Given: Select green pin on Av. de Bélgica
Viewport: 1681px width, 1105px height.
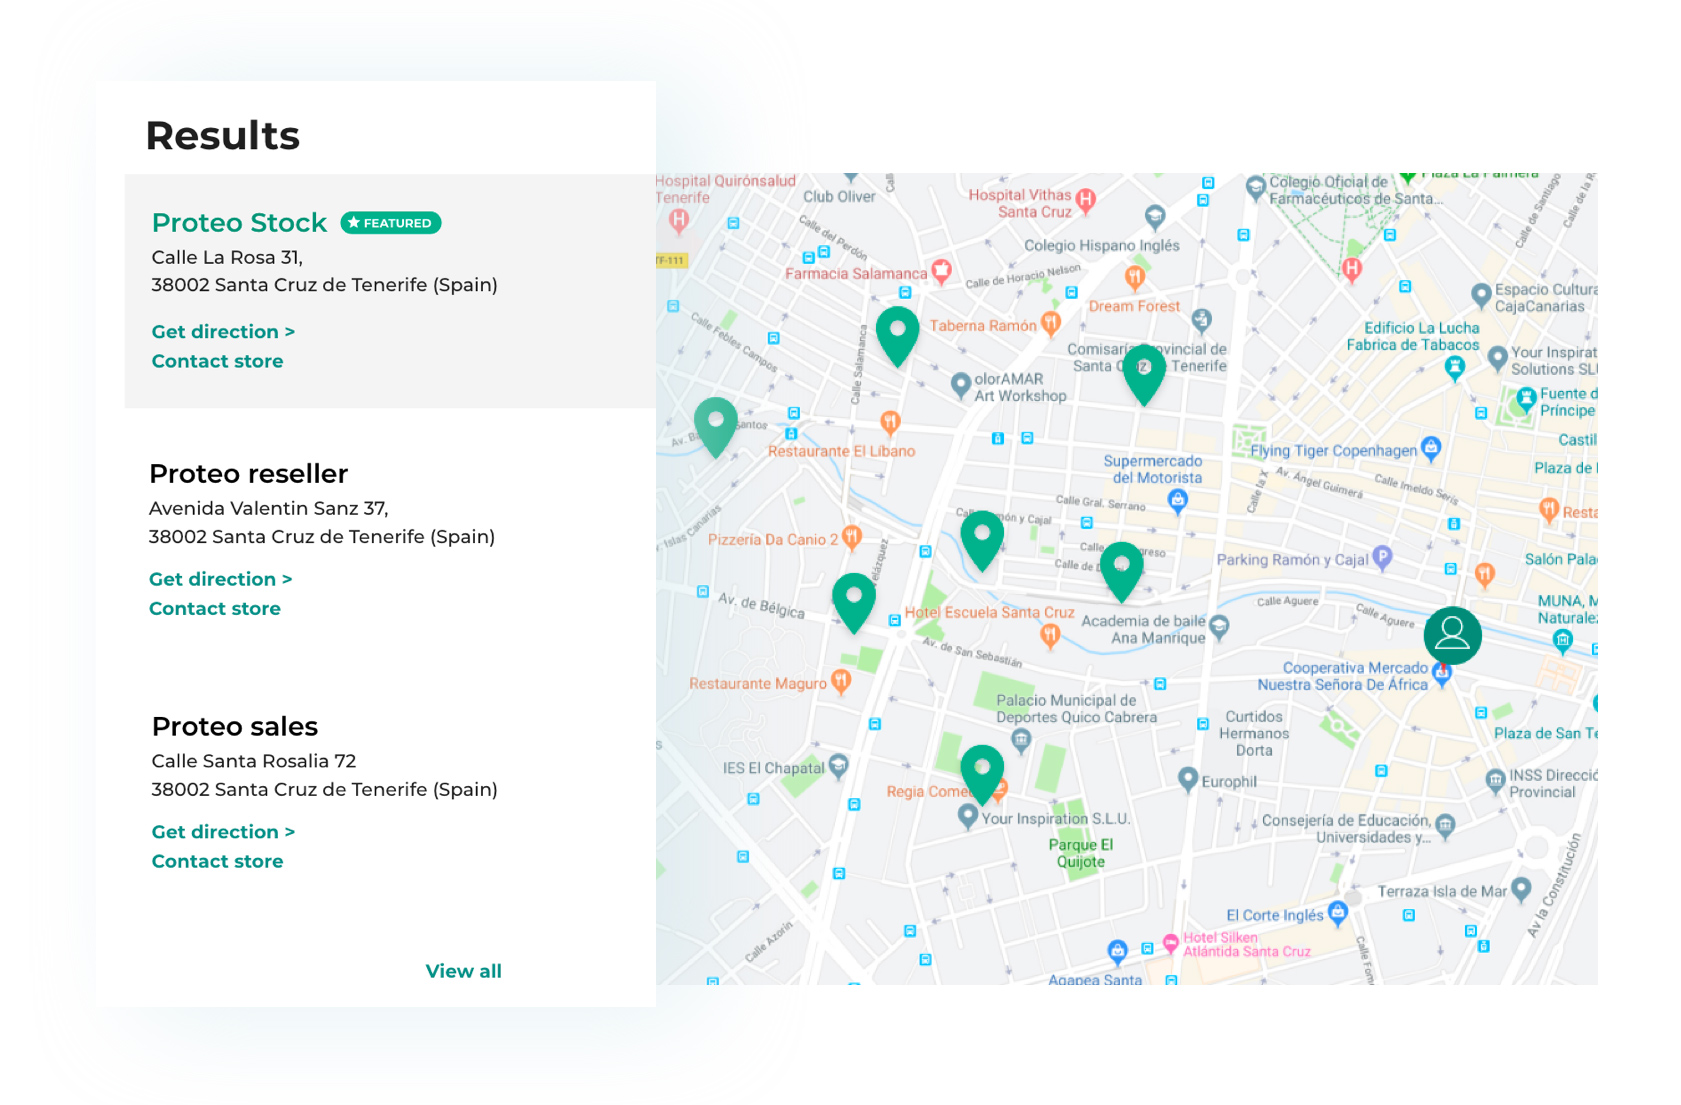Looking at the screenshot, I should point(854,603).
